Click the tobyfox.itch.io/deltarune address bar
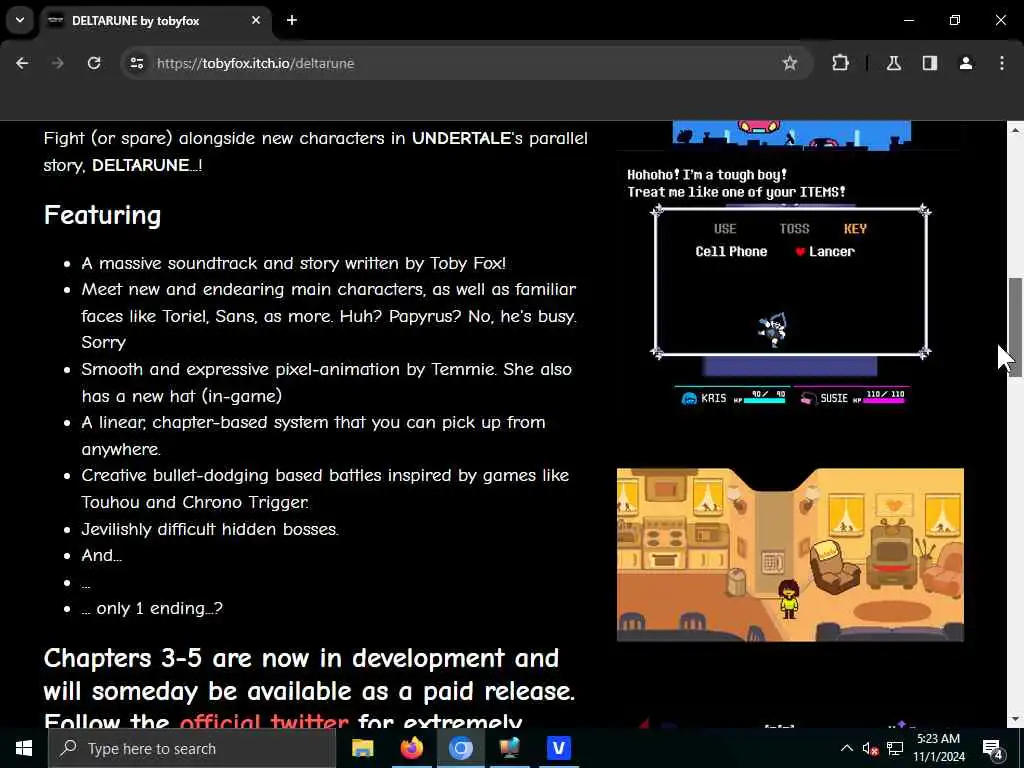Viewport: 1024px width, 768px height. (468, 63)
